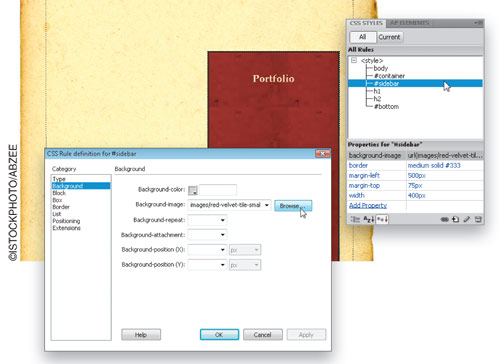Open Background-attachment dropdown

point(207,235)
